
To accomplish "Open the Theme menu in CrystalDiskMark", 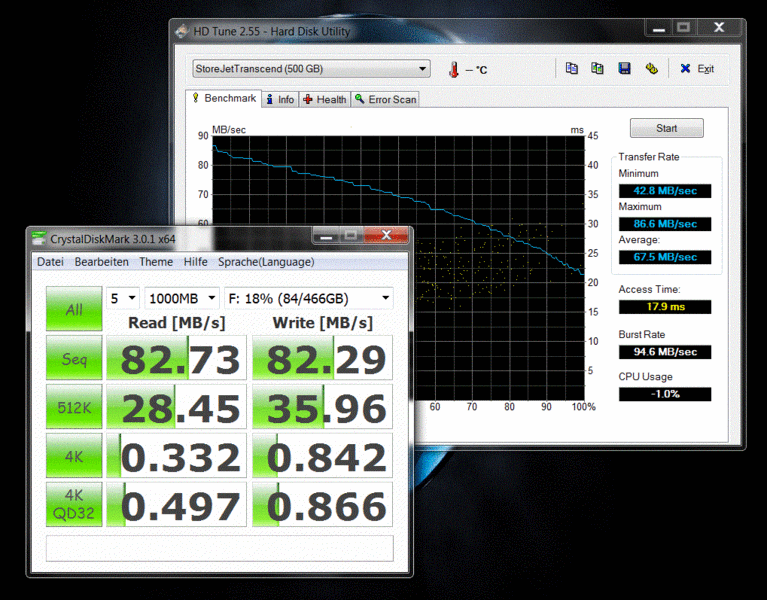I will (156, 262).
